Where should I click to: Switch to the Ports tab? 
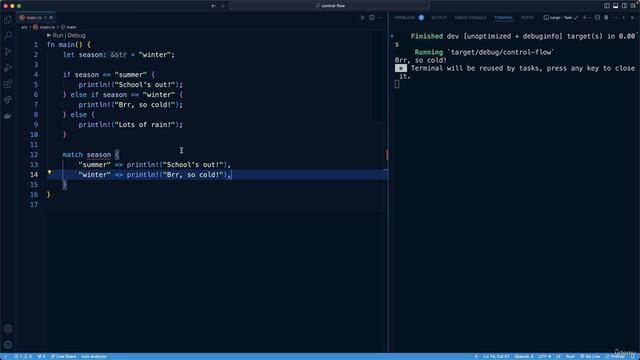[x=527, y=18]
